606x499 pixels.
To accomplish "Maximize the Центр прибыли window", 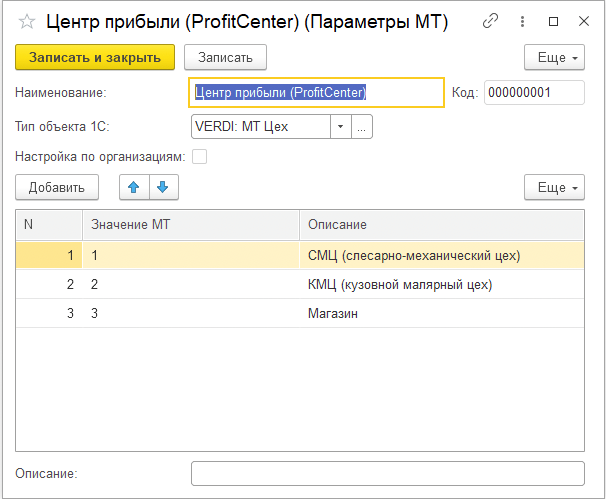I will 553,21.
